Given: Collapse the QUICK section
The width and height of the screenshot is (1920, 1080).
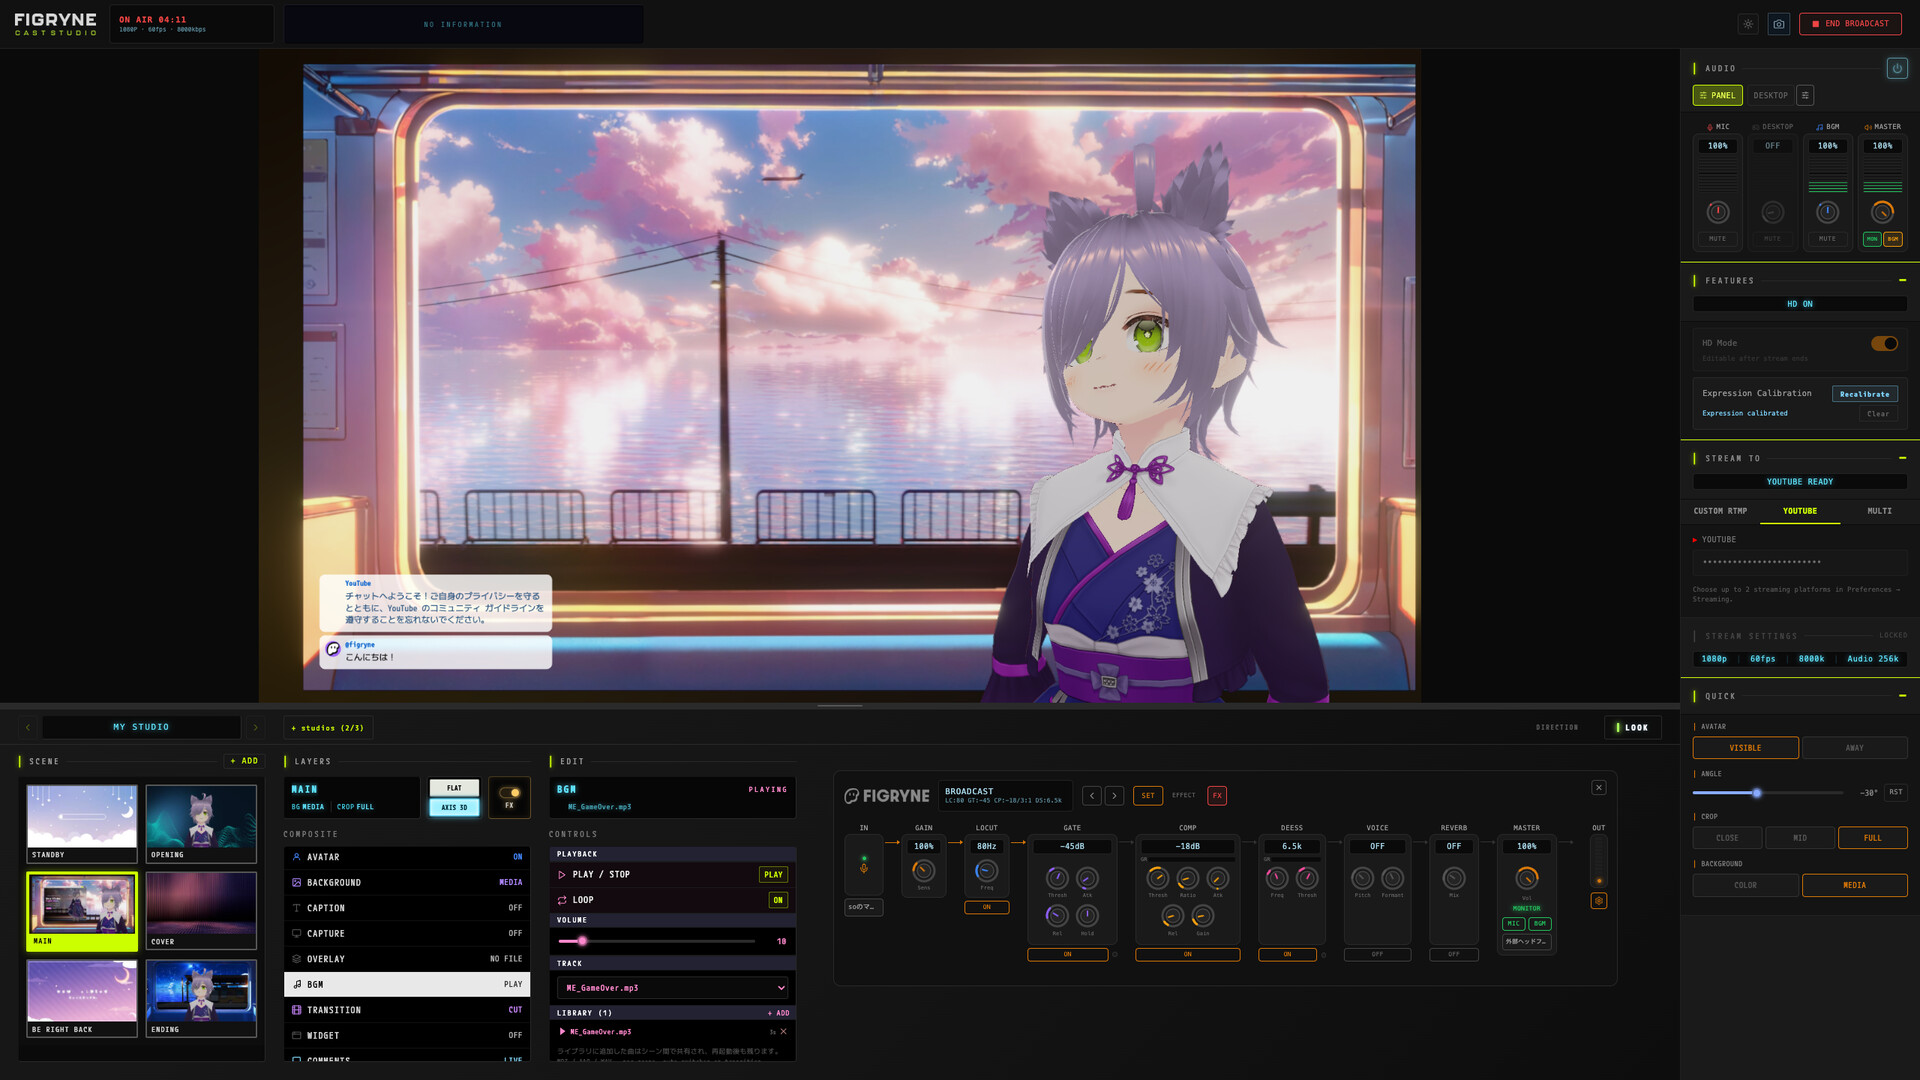Looking at the screenshot, I should click(x=1902, y=696).
